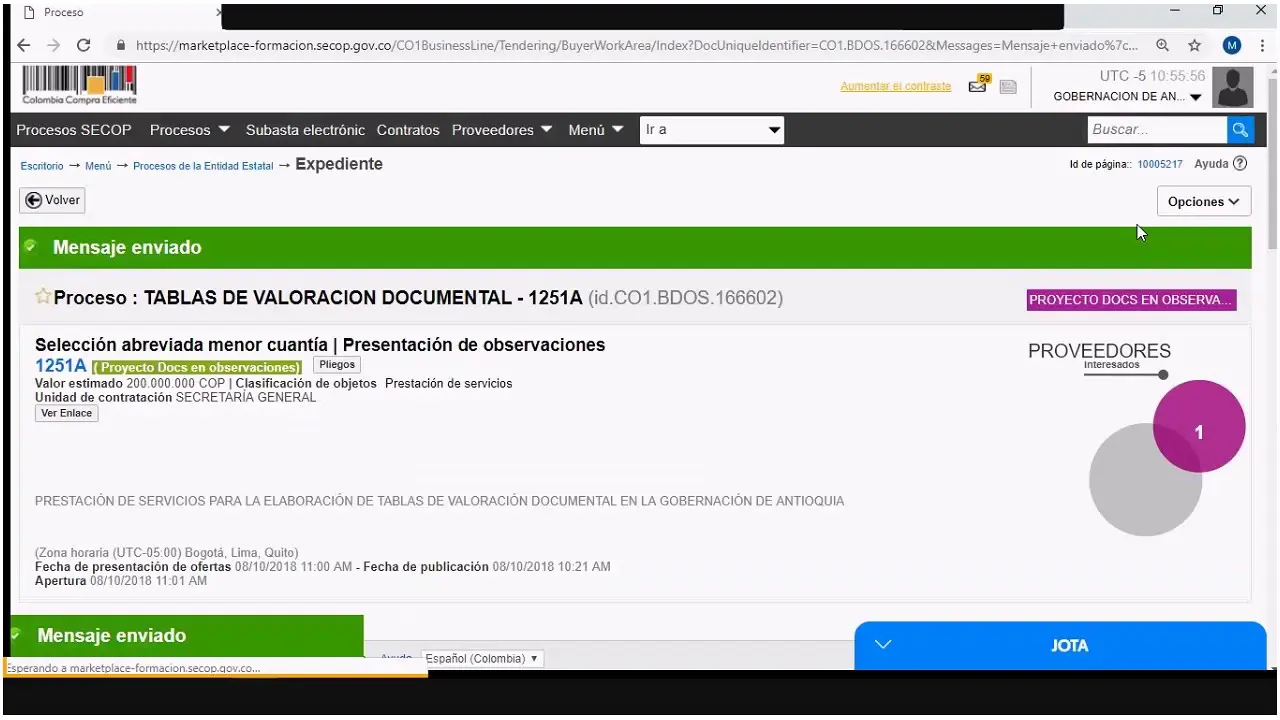Screen dimensions: 1280x720
Task: Open Contratos menu item
Action: click(x=408, y=130)
